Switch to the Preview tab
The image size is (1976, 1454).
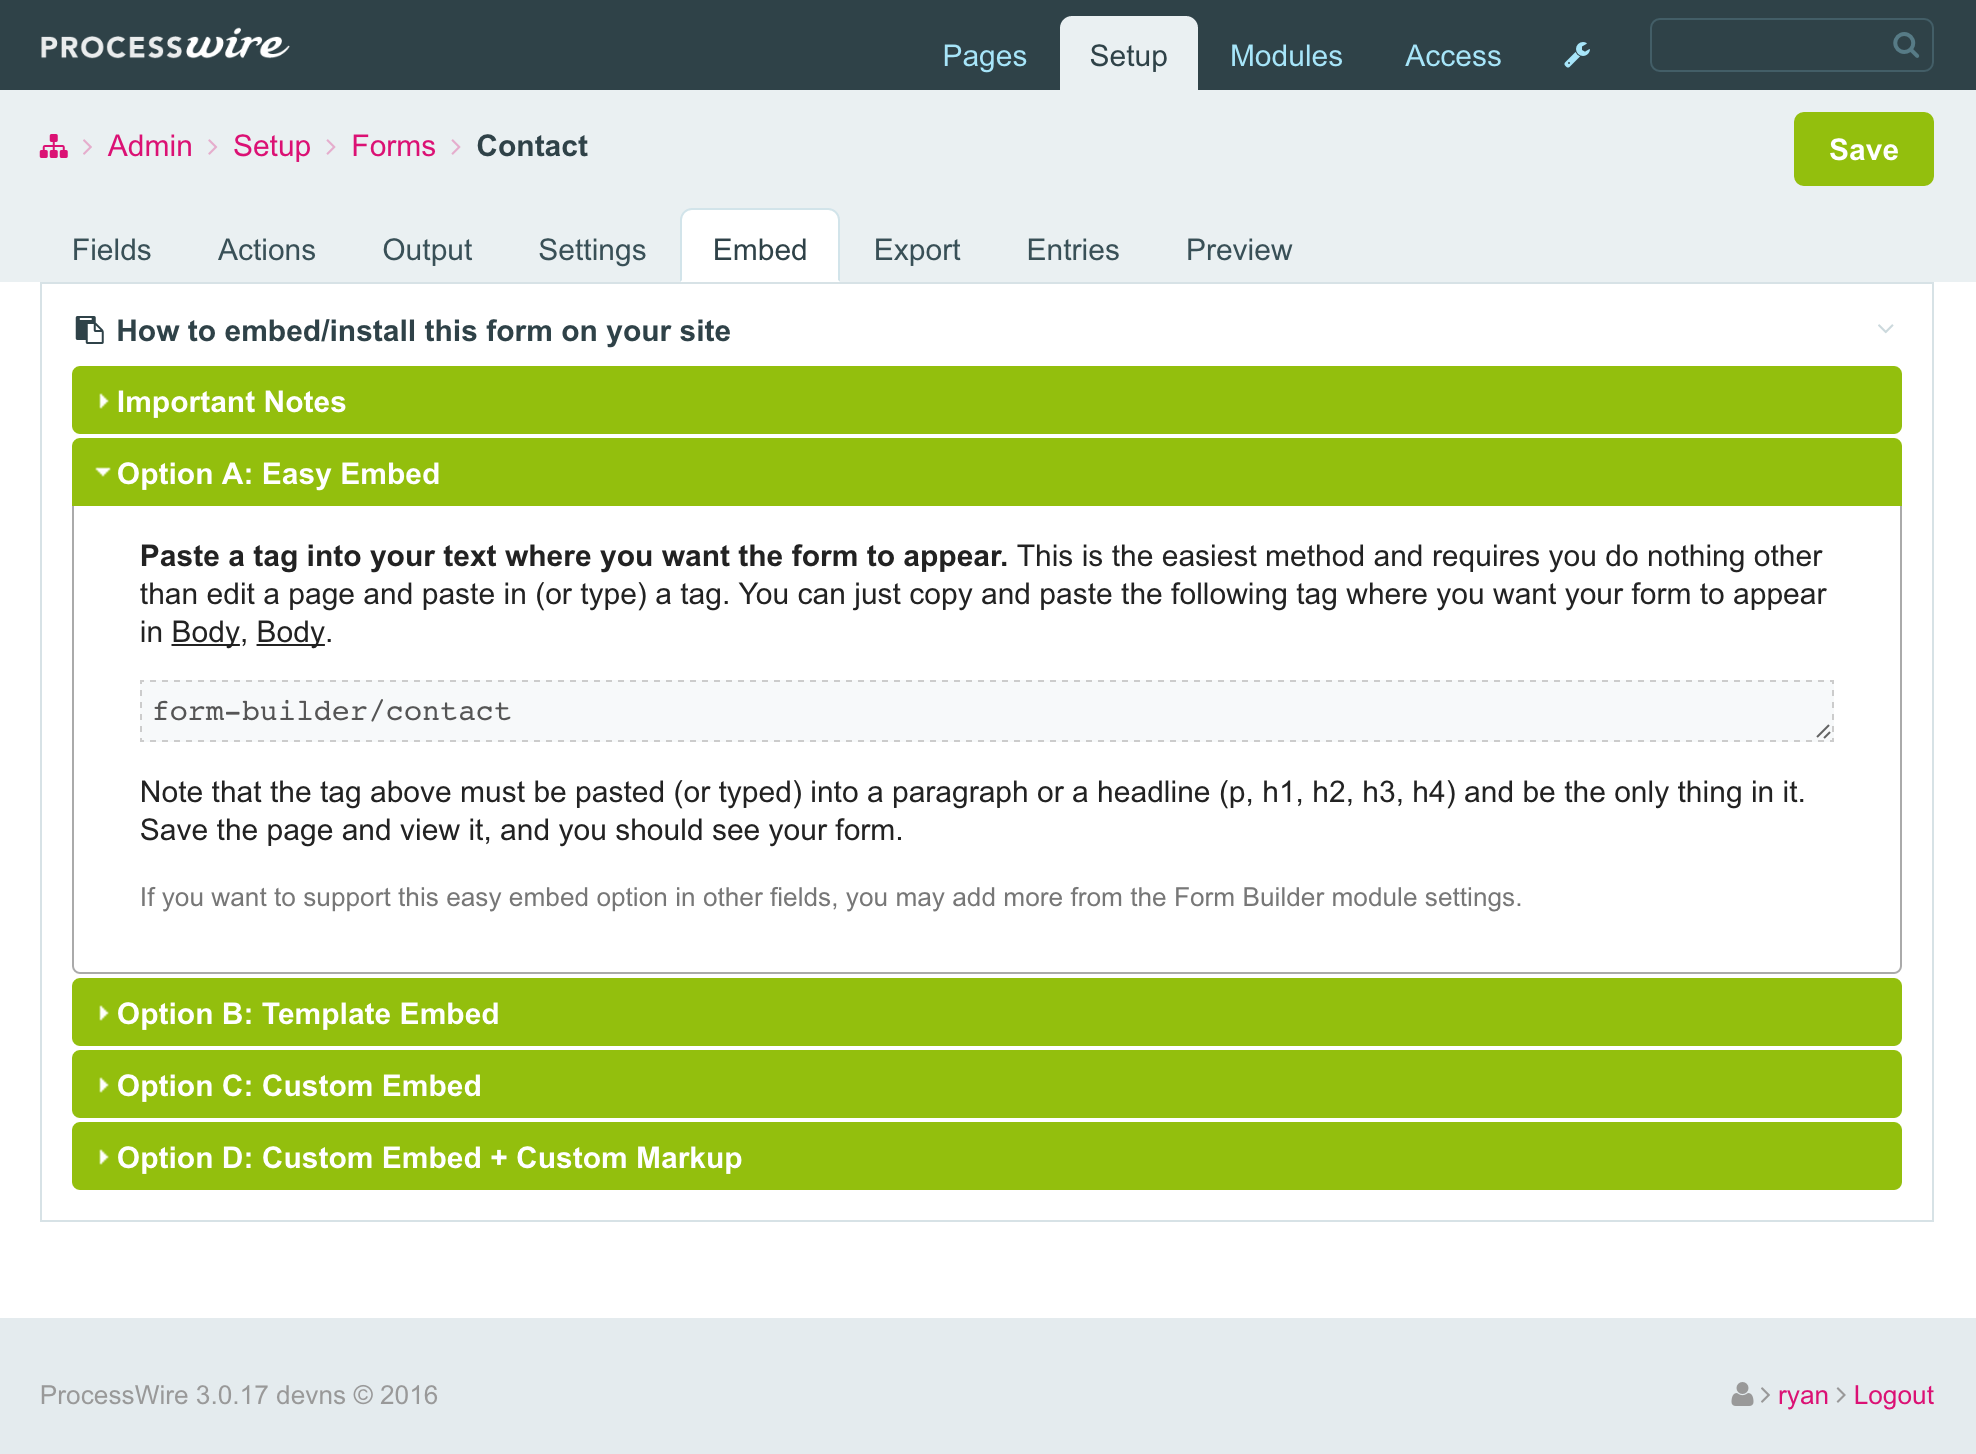coord(1239,249)
